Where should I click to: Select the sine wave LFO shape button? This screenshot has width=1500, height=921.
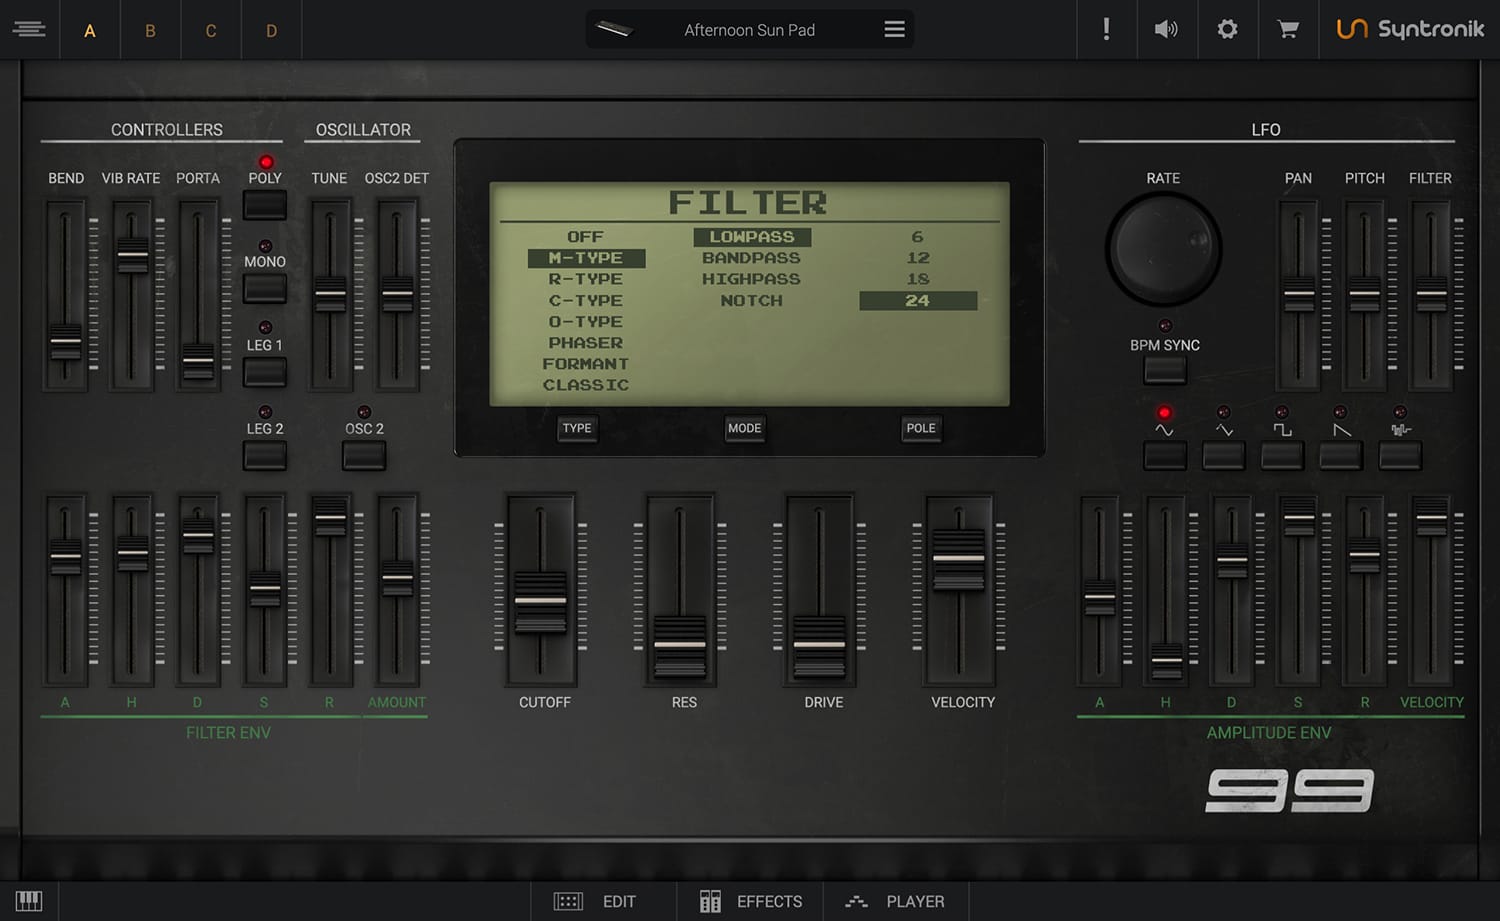point(1165,456)
